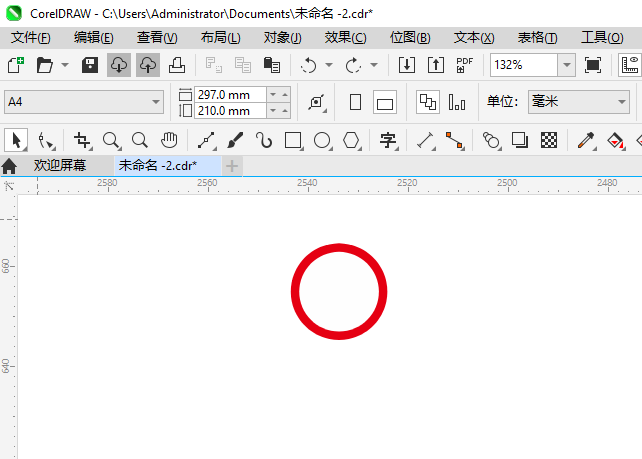Open the 编辑(E) menu
The height and width of the screenshot is (459, 642).
(x=94, y=38)
